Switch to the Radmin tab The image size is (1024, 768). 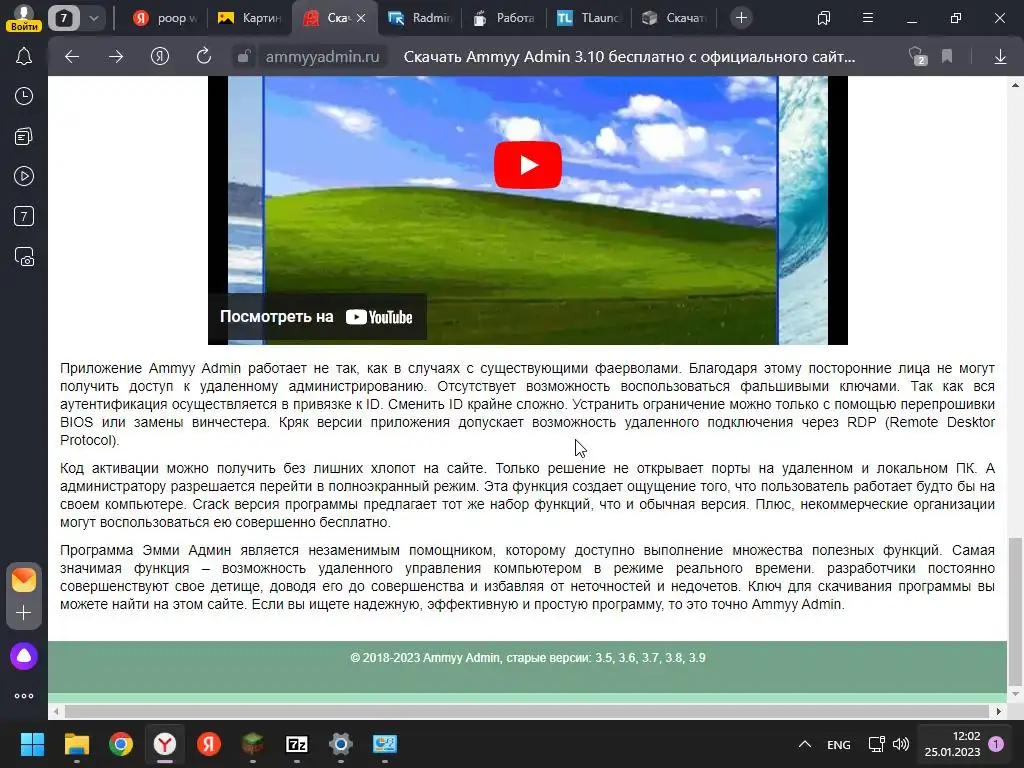tap(419, 18)
